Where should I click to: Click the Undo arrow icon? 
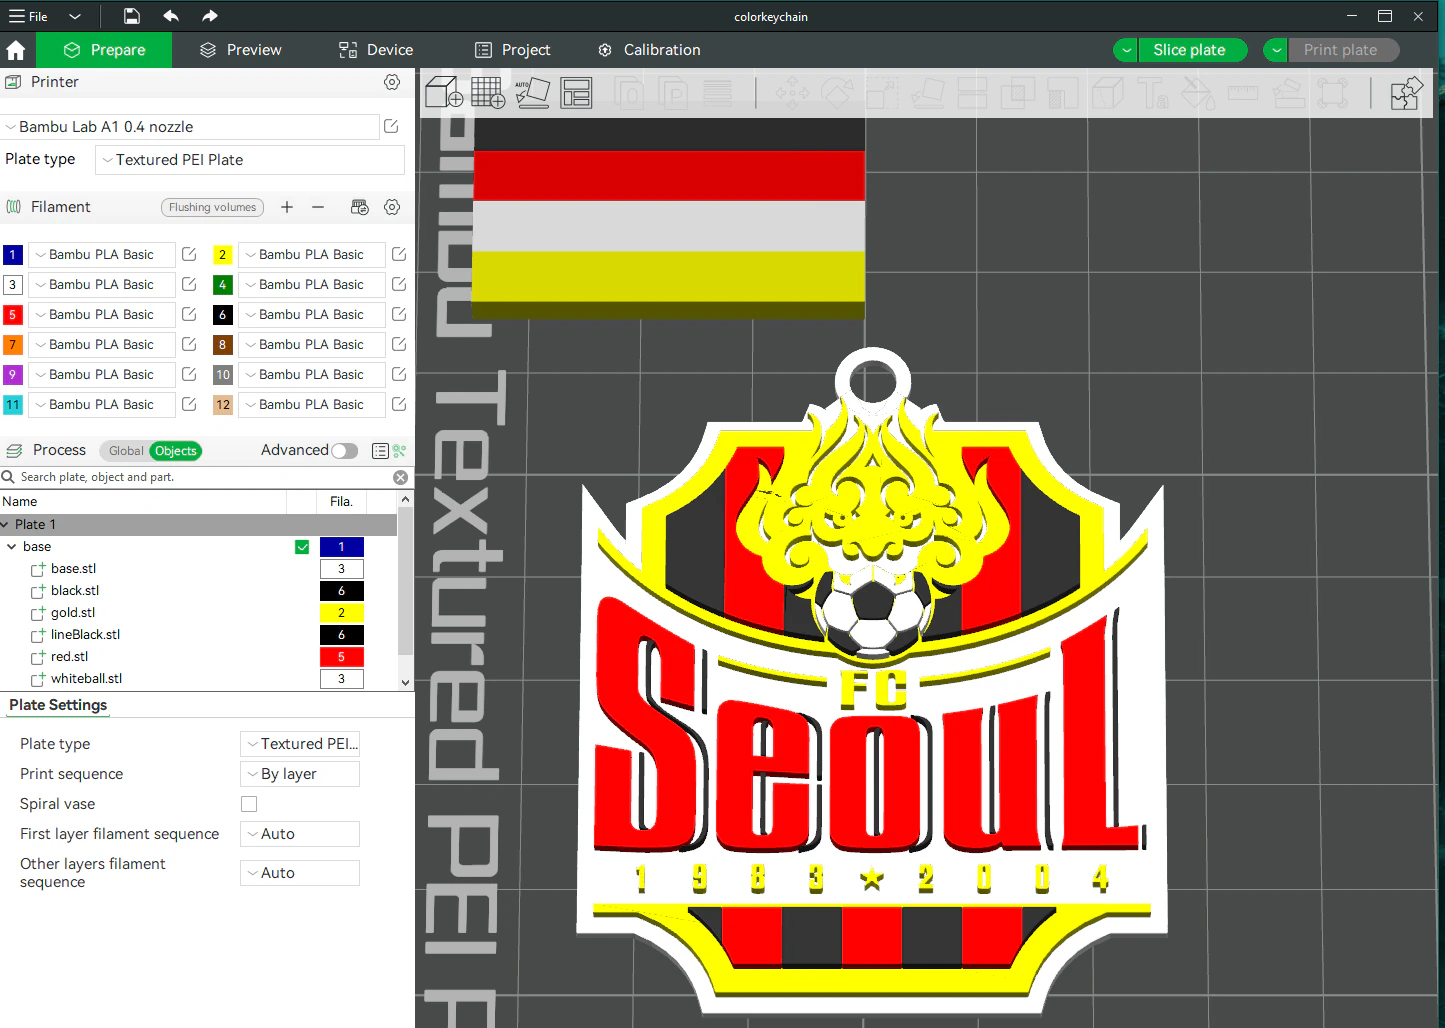[x=171, y=16]
